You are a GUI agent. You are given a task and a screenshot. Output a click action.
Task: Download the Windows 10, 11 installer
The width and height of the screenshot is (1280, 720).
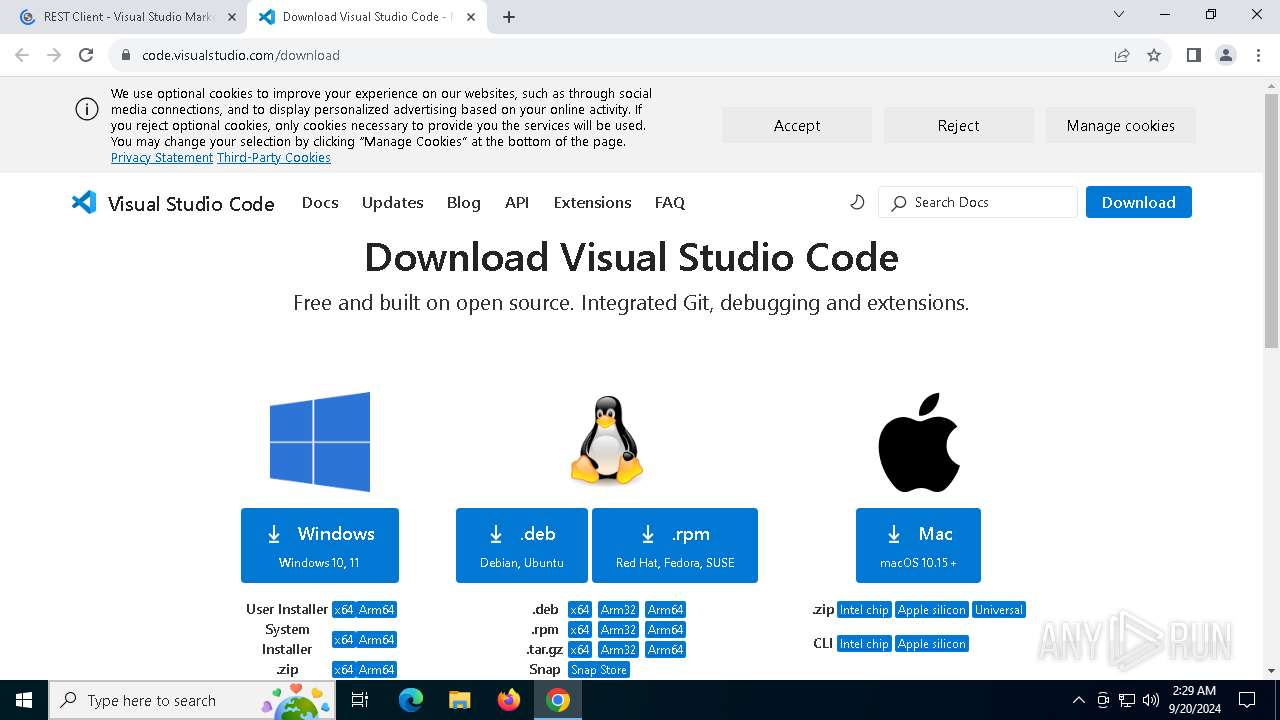click(x=320, y=545)
